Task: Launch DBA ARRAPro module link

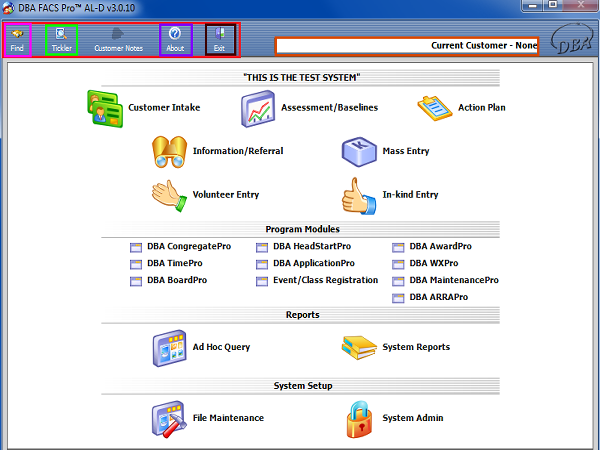Action: point(439,297)
